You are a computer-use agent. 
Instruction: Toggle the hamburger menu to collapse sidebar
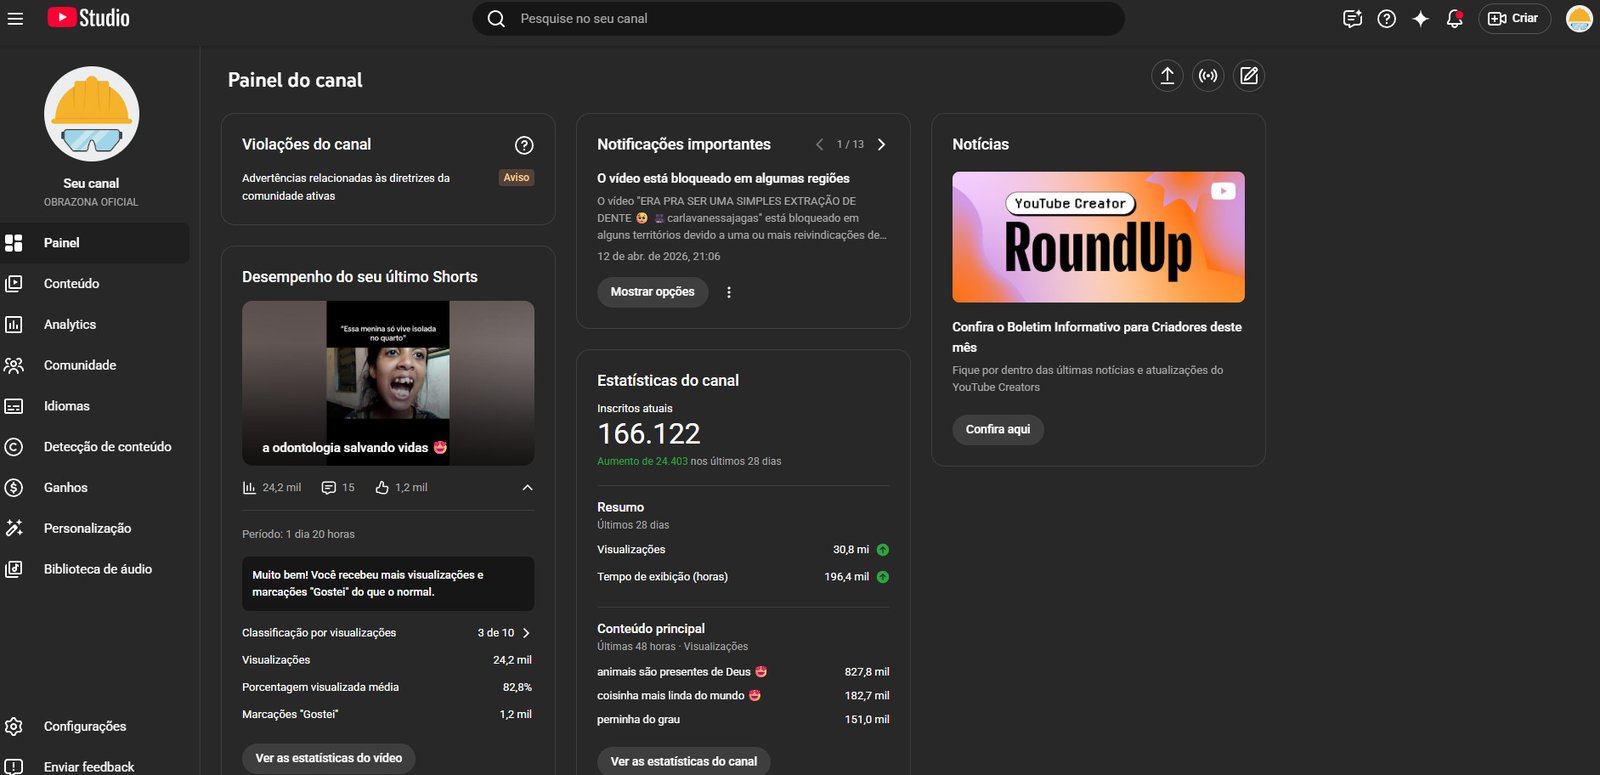coord(15,19)
